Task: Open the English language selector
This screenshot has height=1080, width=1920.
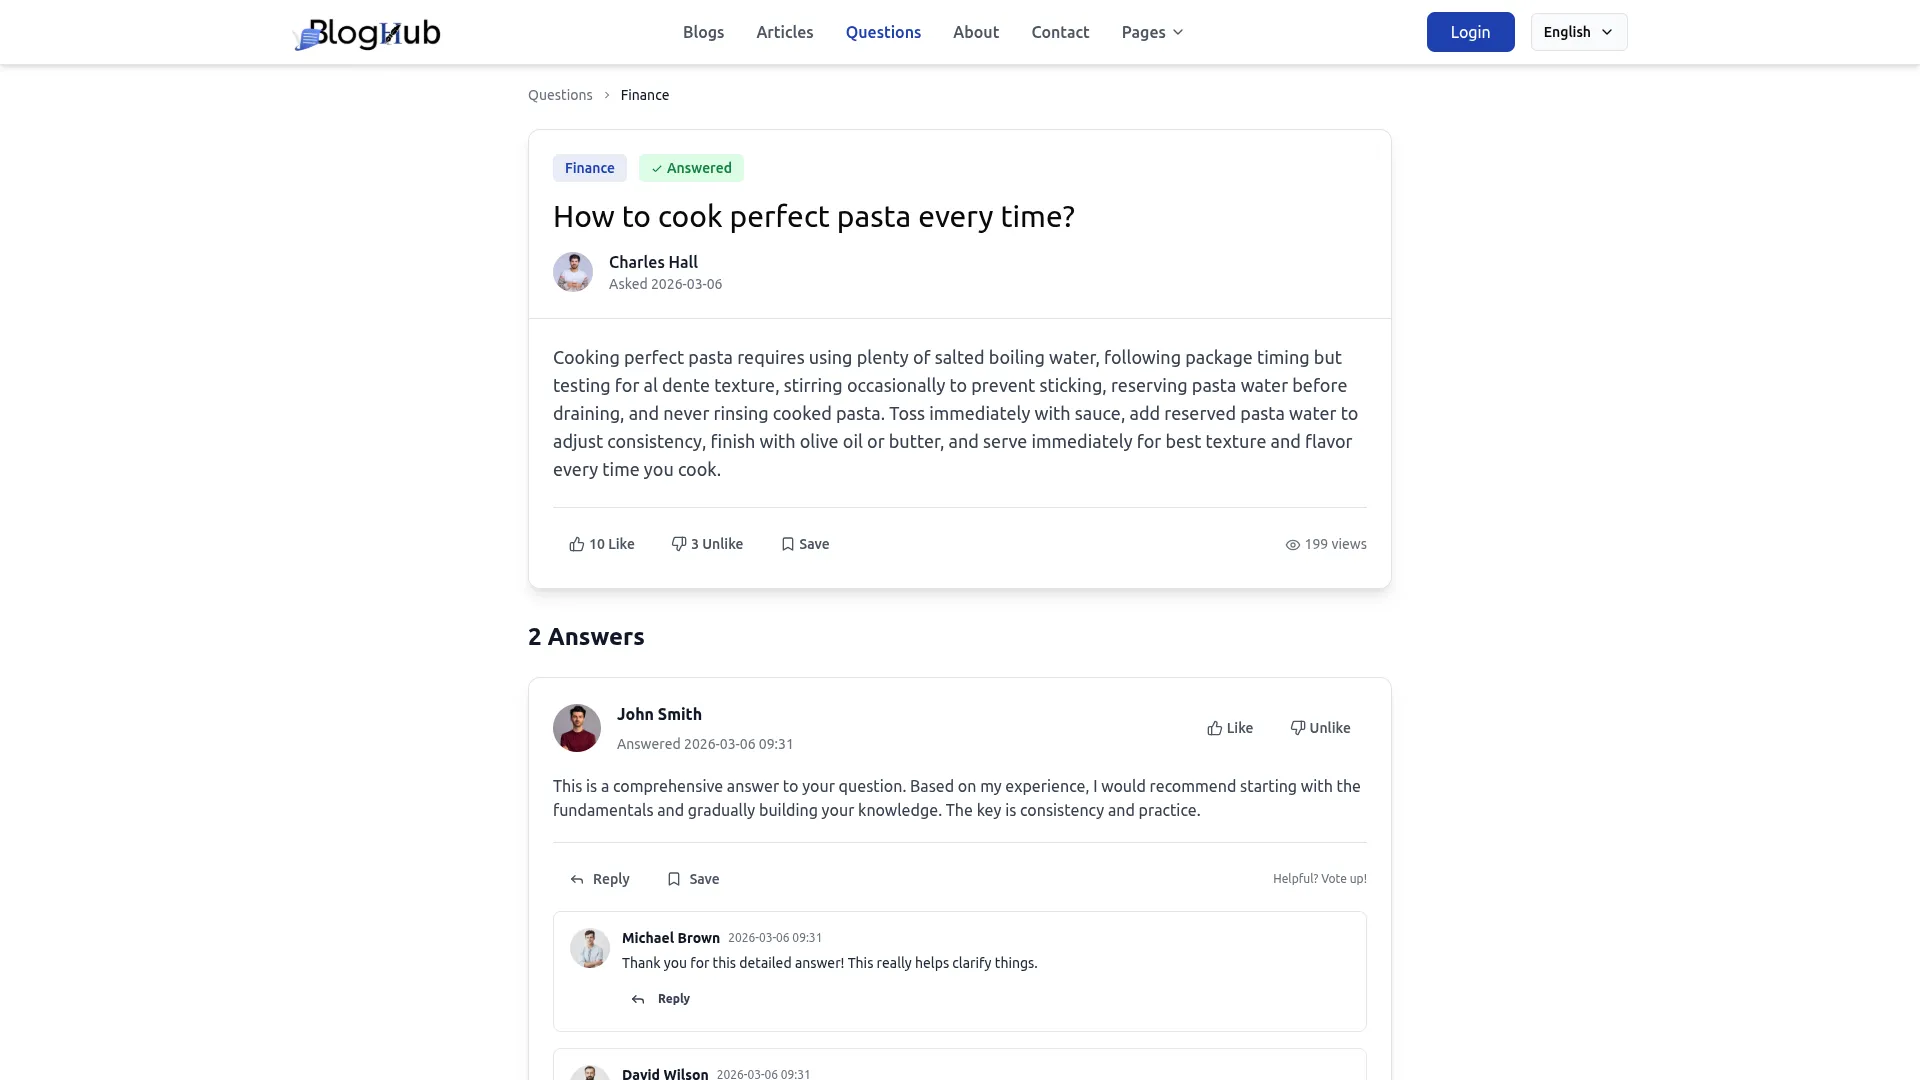Action: [x=1578, y=31]
